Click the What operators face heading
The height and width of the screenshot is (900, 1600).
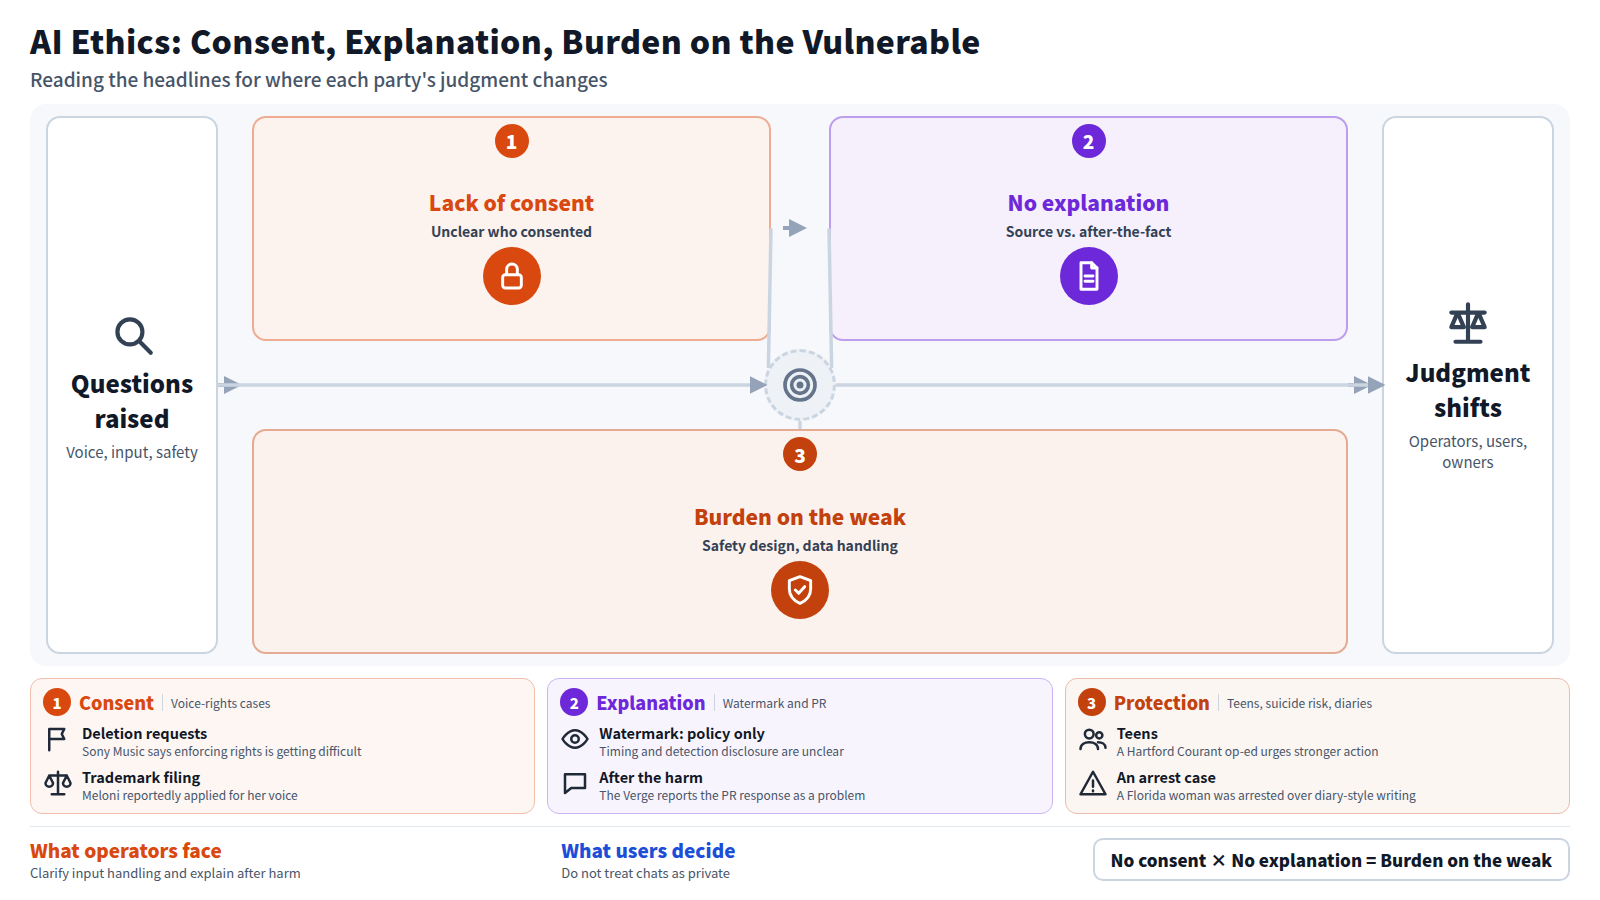click(126, 851)
